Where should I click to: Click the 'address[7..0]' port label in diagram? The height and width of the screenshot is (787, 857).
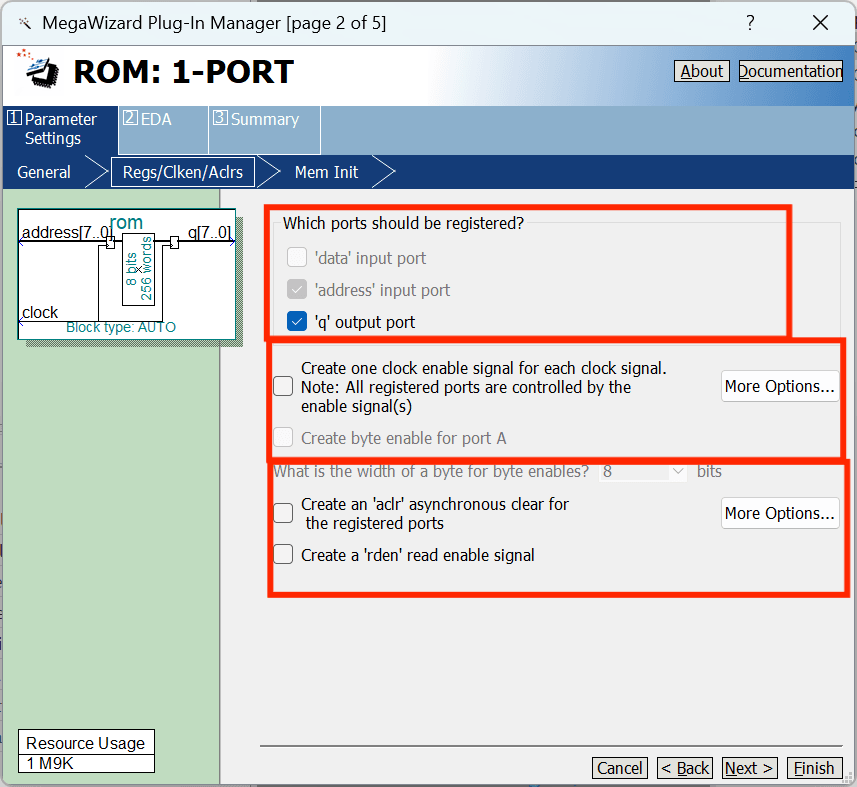(67, 232)
